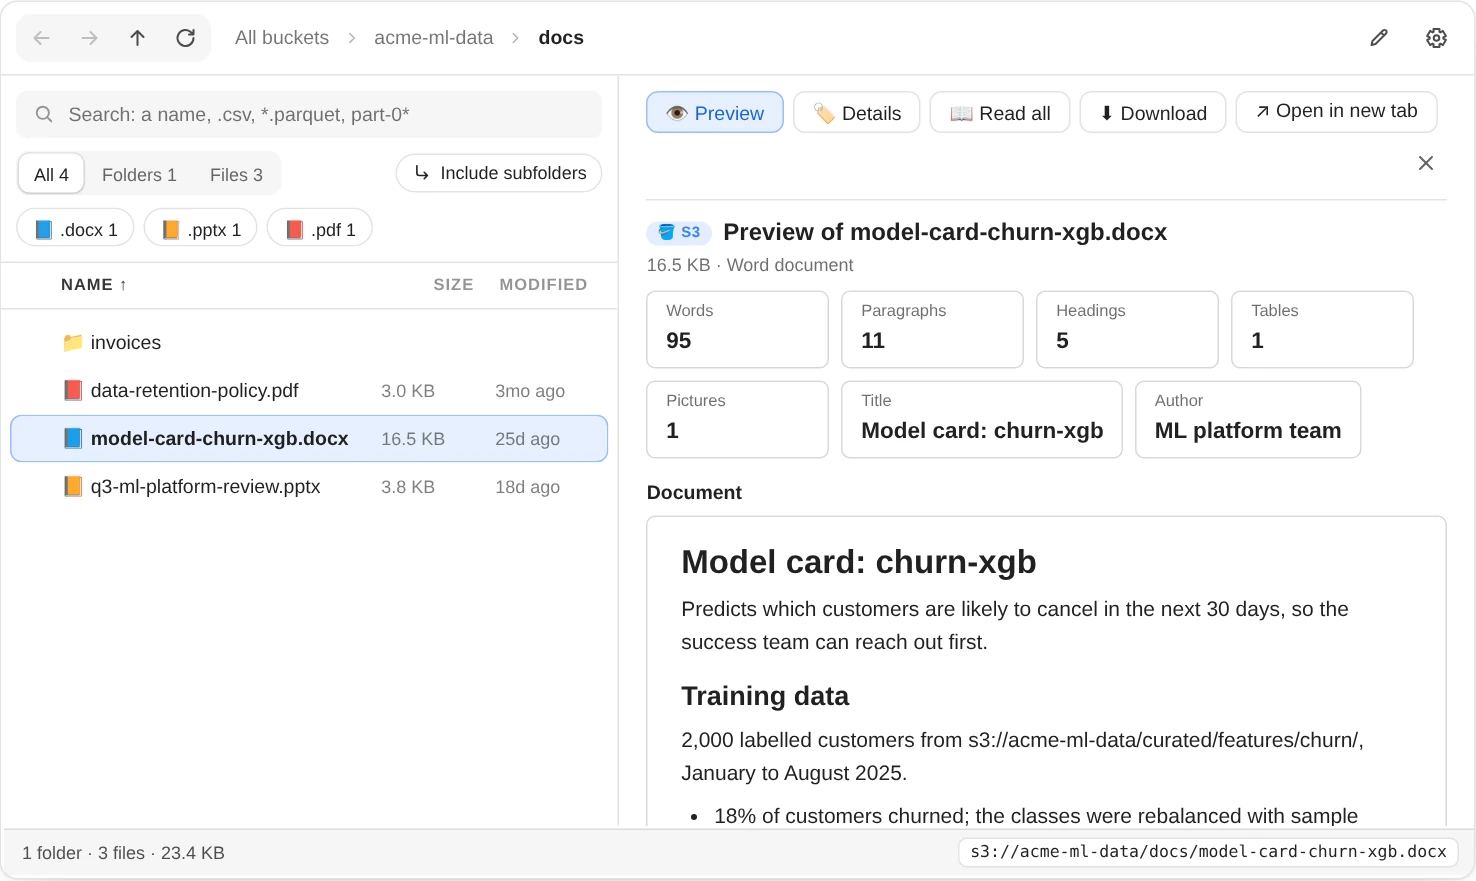Go forward with the right arrow icon
Image resolution: width=1476 pixels, height=881 pixels.
[90, 38]
